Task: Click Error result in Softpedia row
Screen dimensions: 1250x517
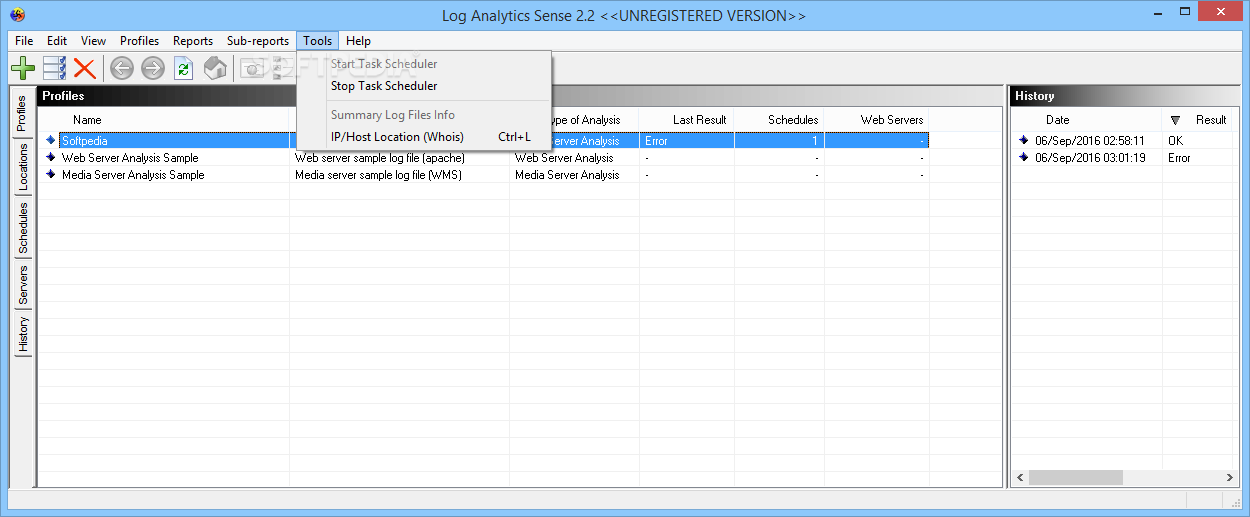Action: click(x=656, y=141)
